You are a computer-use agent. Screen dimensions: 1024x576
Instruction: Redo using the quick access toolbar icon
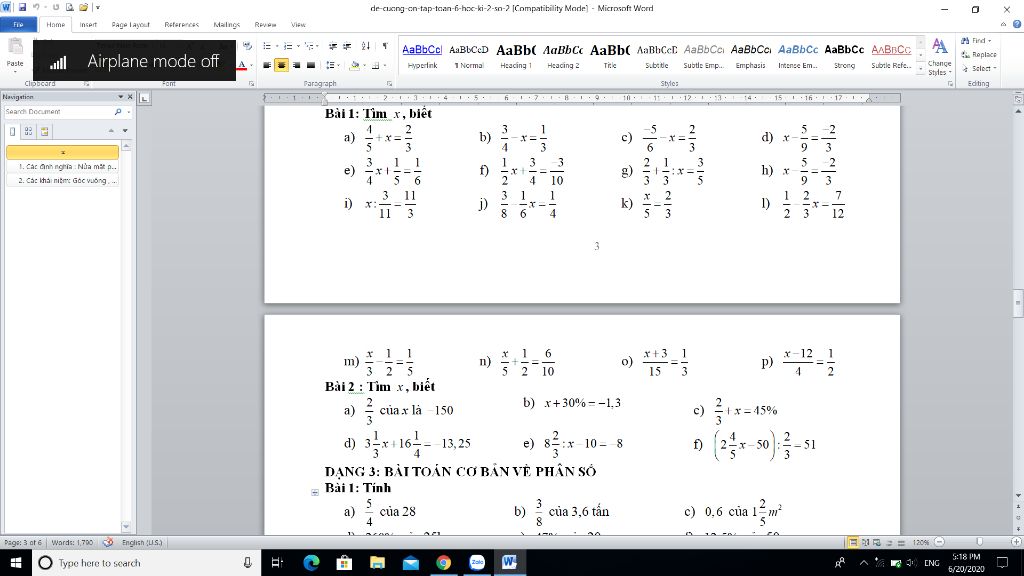pos(56,8)
